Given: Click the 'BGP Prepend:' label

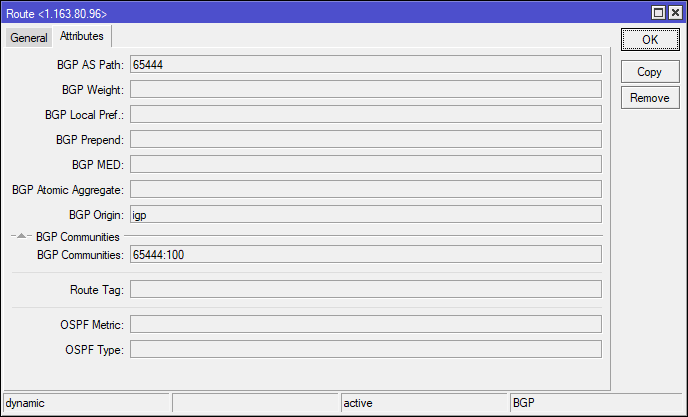Looking at the screenshot, I should (90, 140).
